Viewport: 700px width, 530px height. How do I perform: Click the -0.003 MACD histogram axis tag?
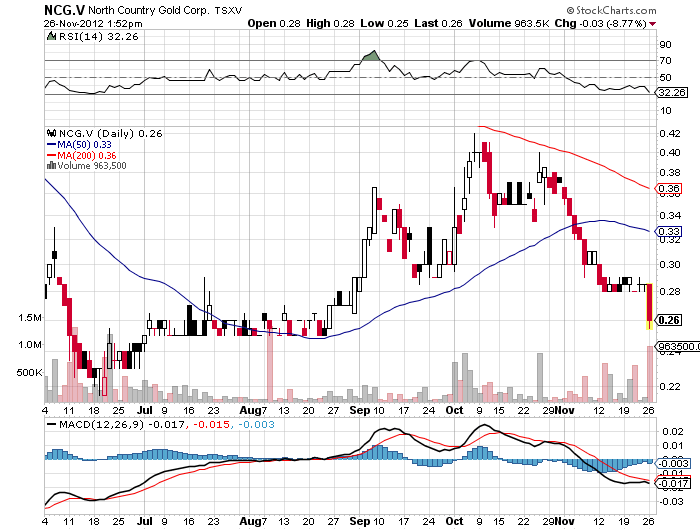[x=672, y=463]
